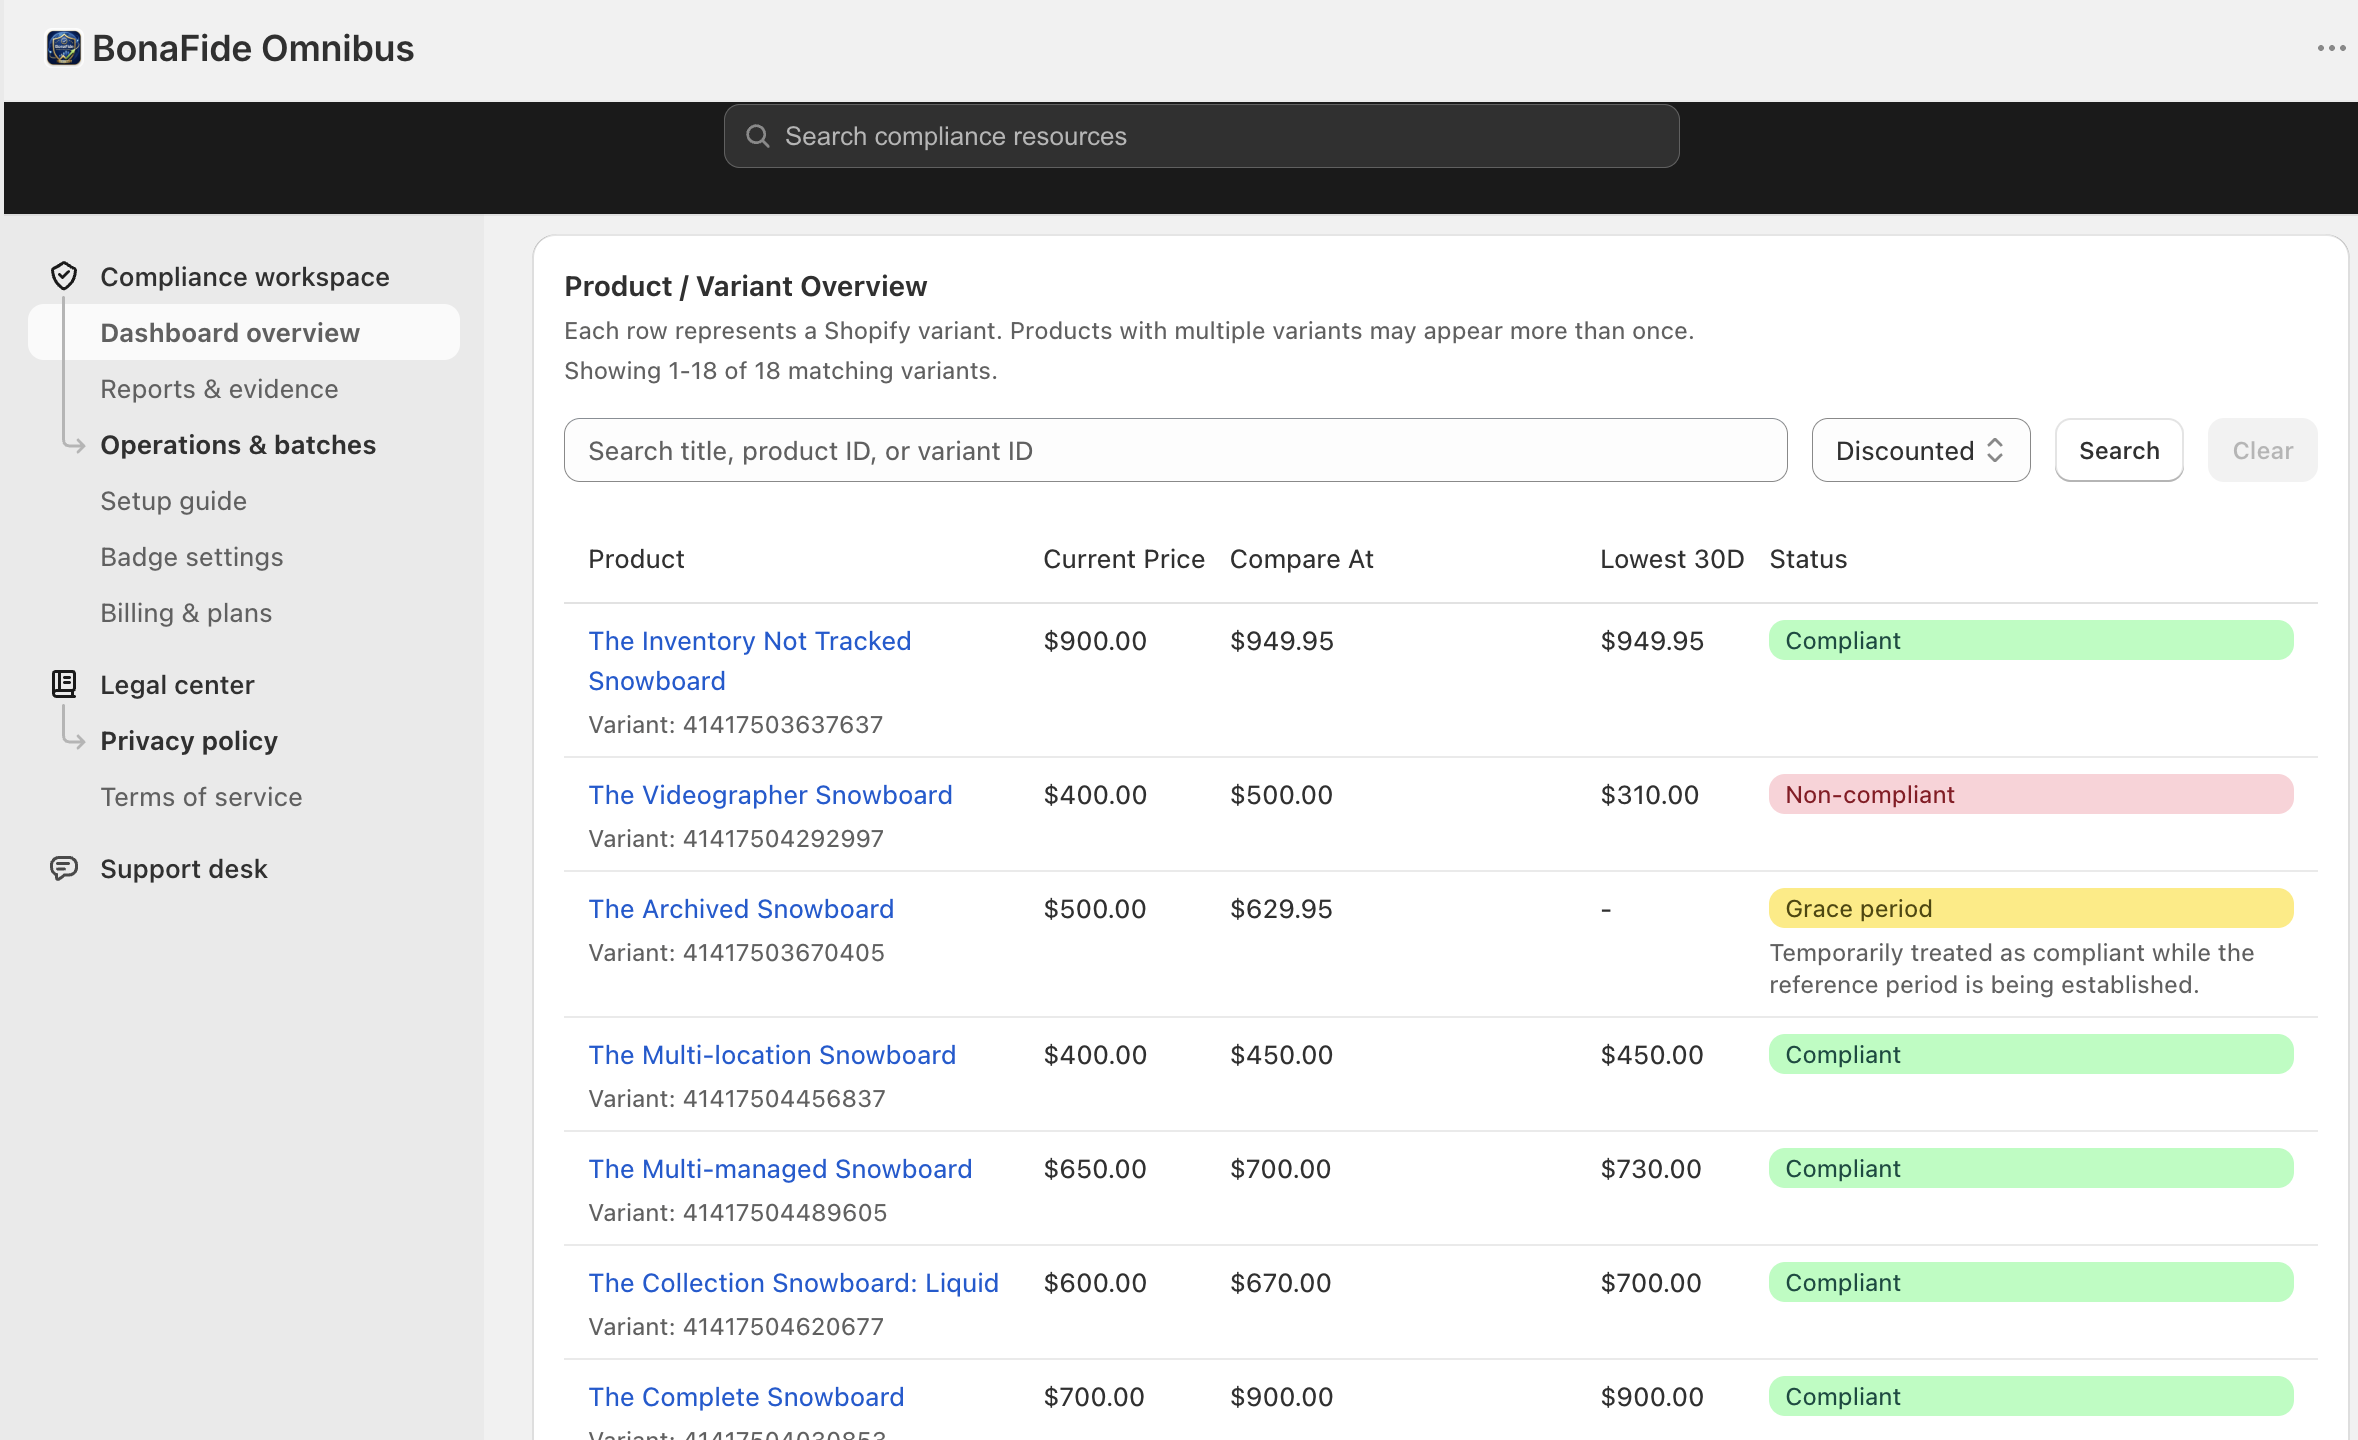Open Setup guide in sidebar

(x=173, y=501)
